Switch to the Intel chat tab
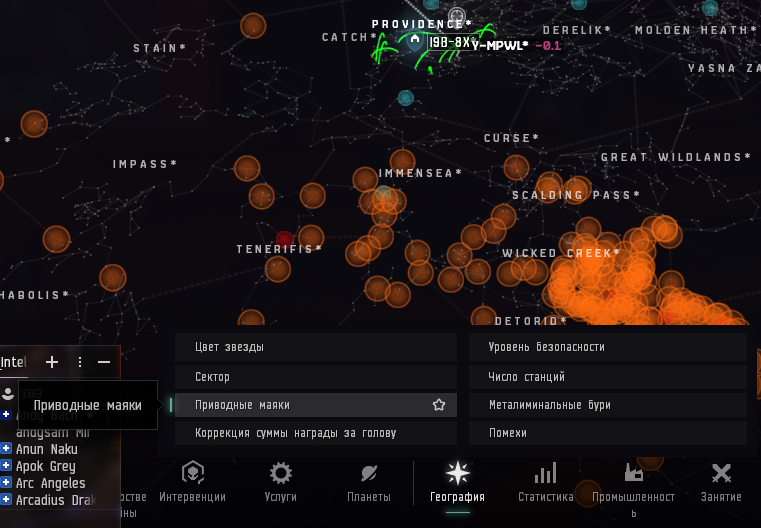 (x=14, y=362)
